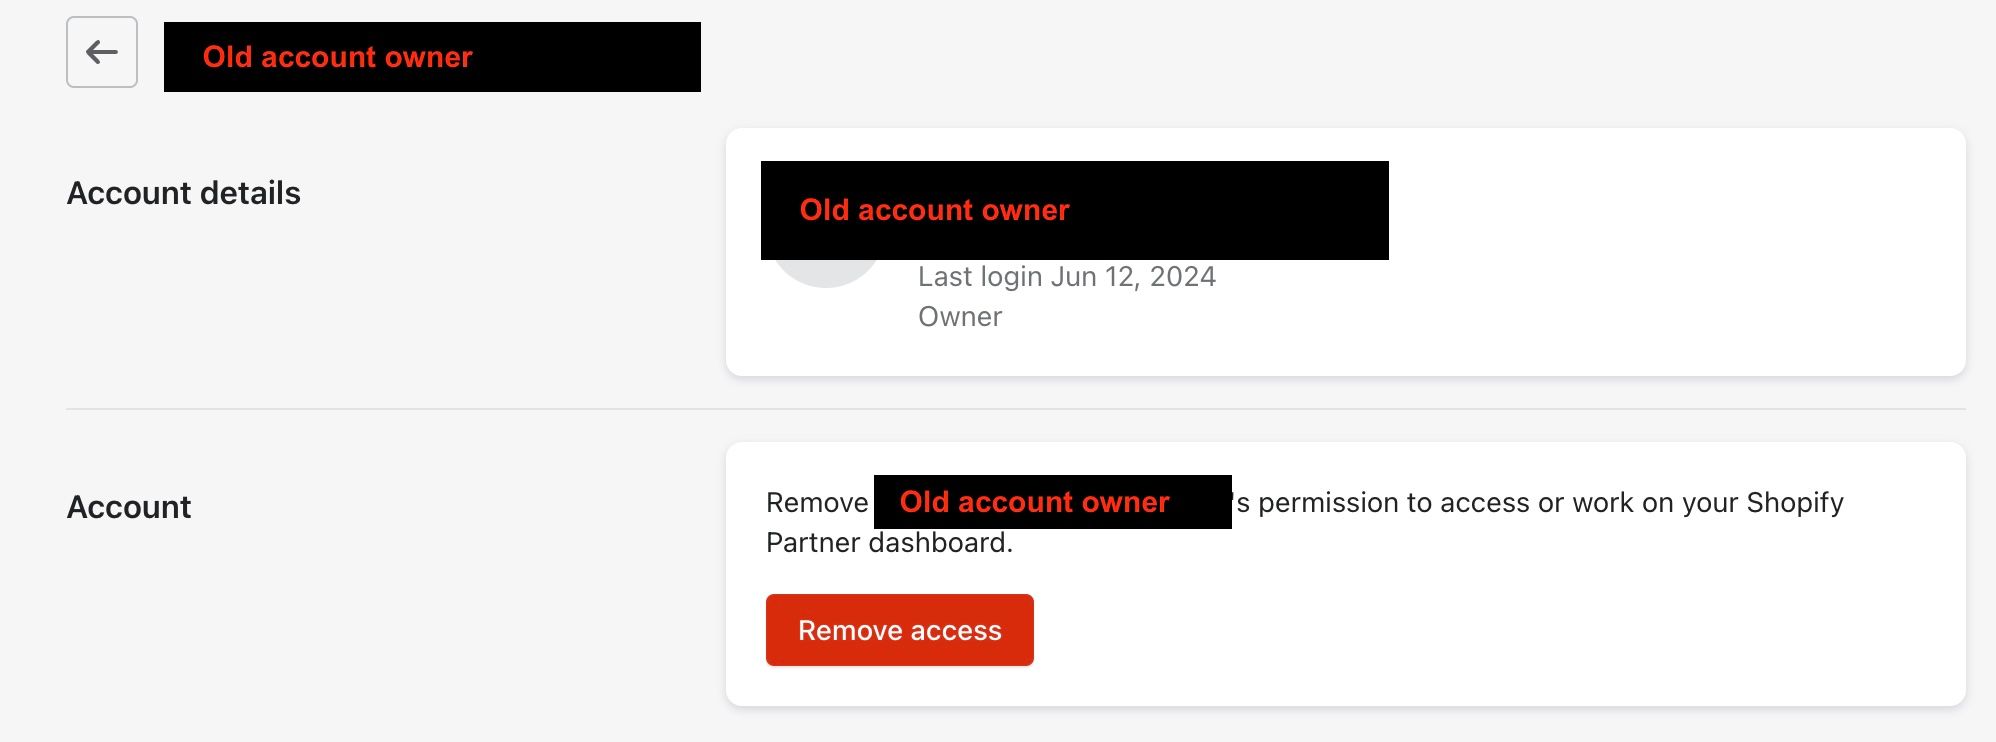
Task: Click the redacted name in Account details card
Action: pyautogui.click(x=1074, y=210)
